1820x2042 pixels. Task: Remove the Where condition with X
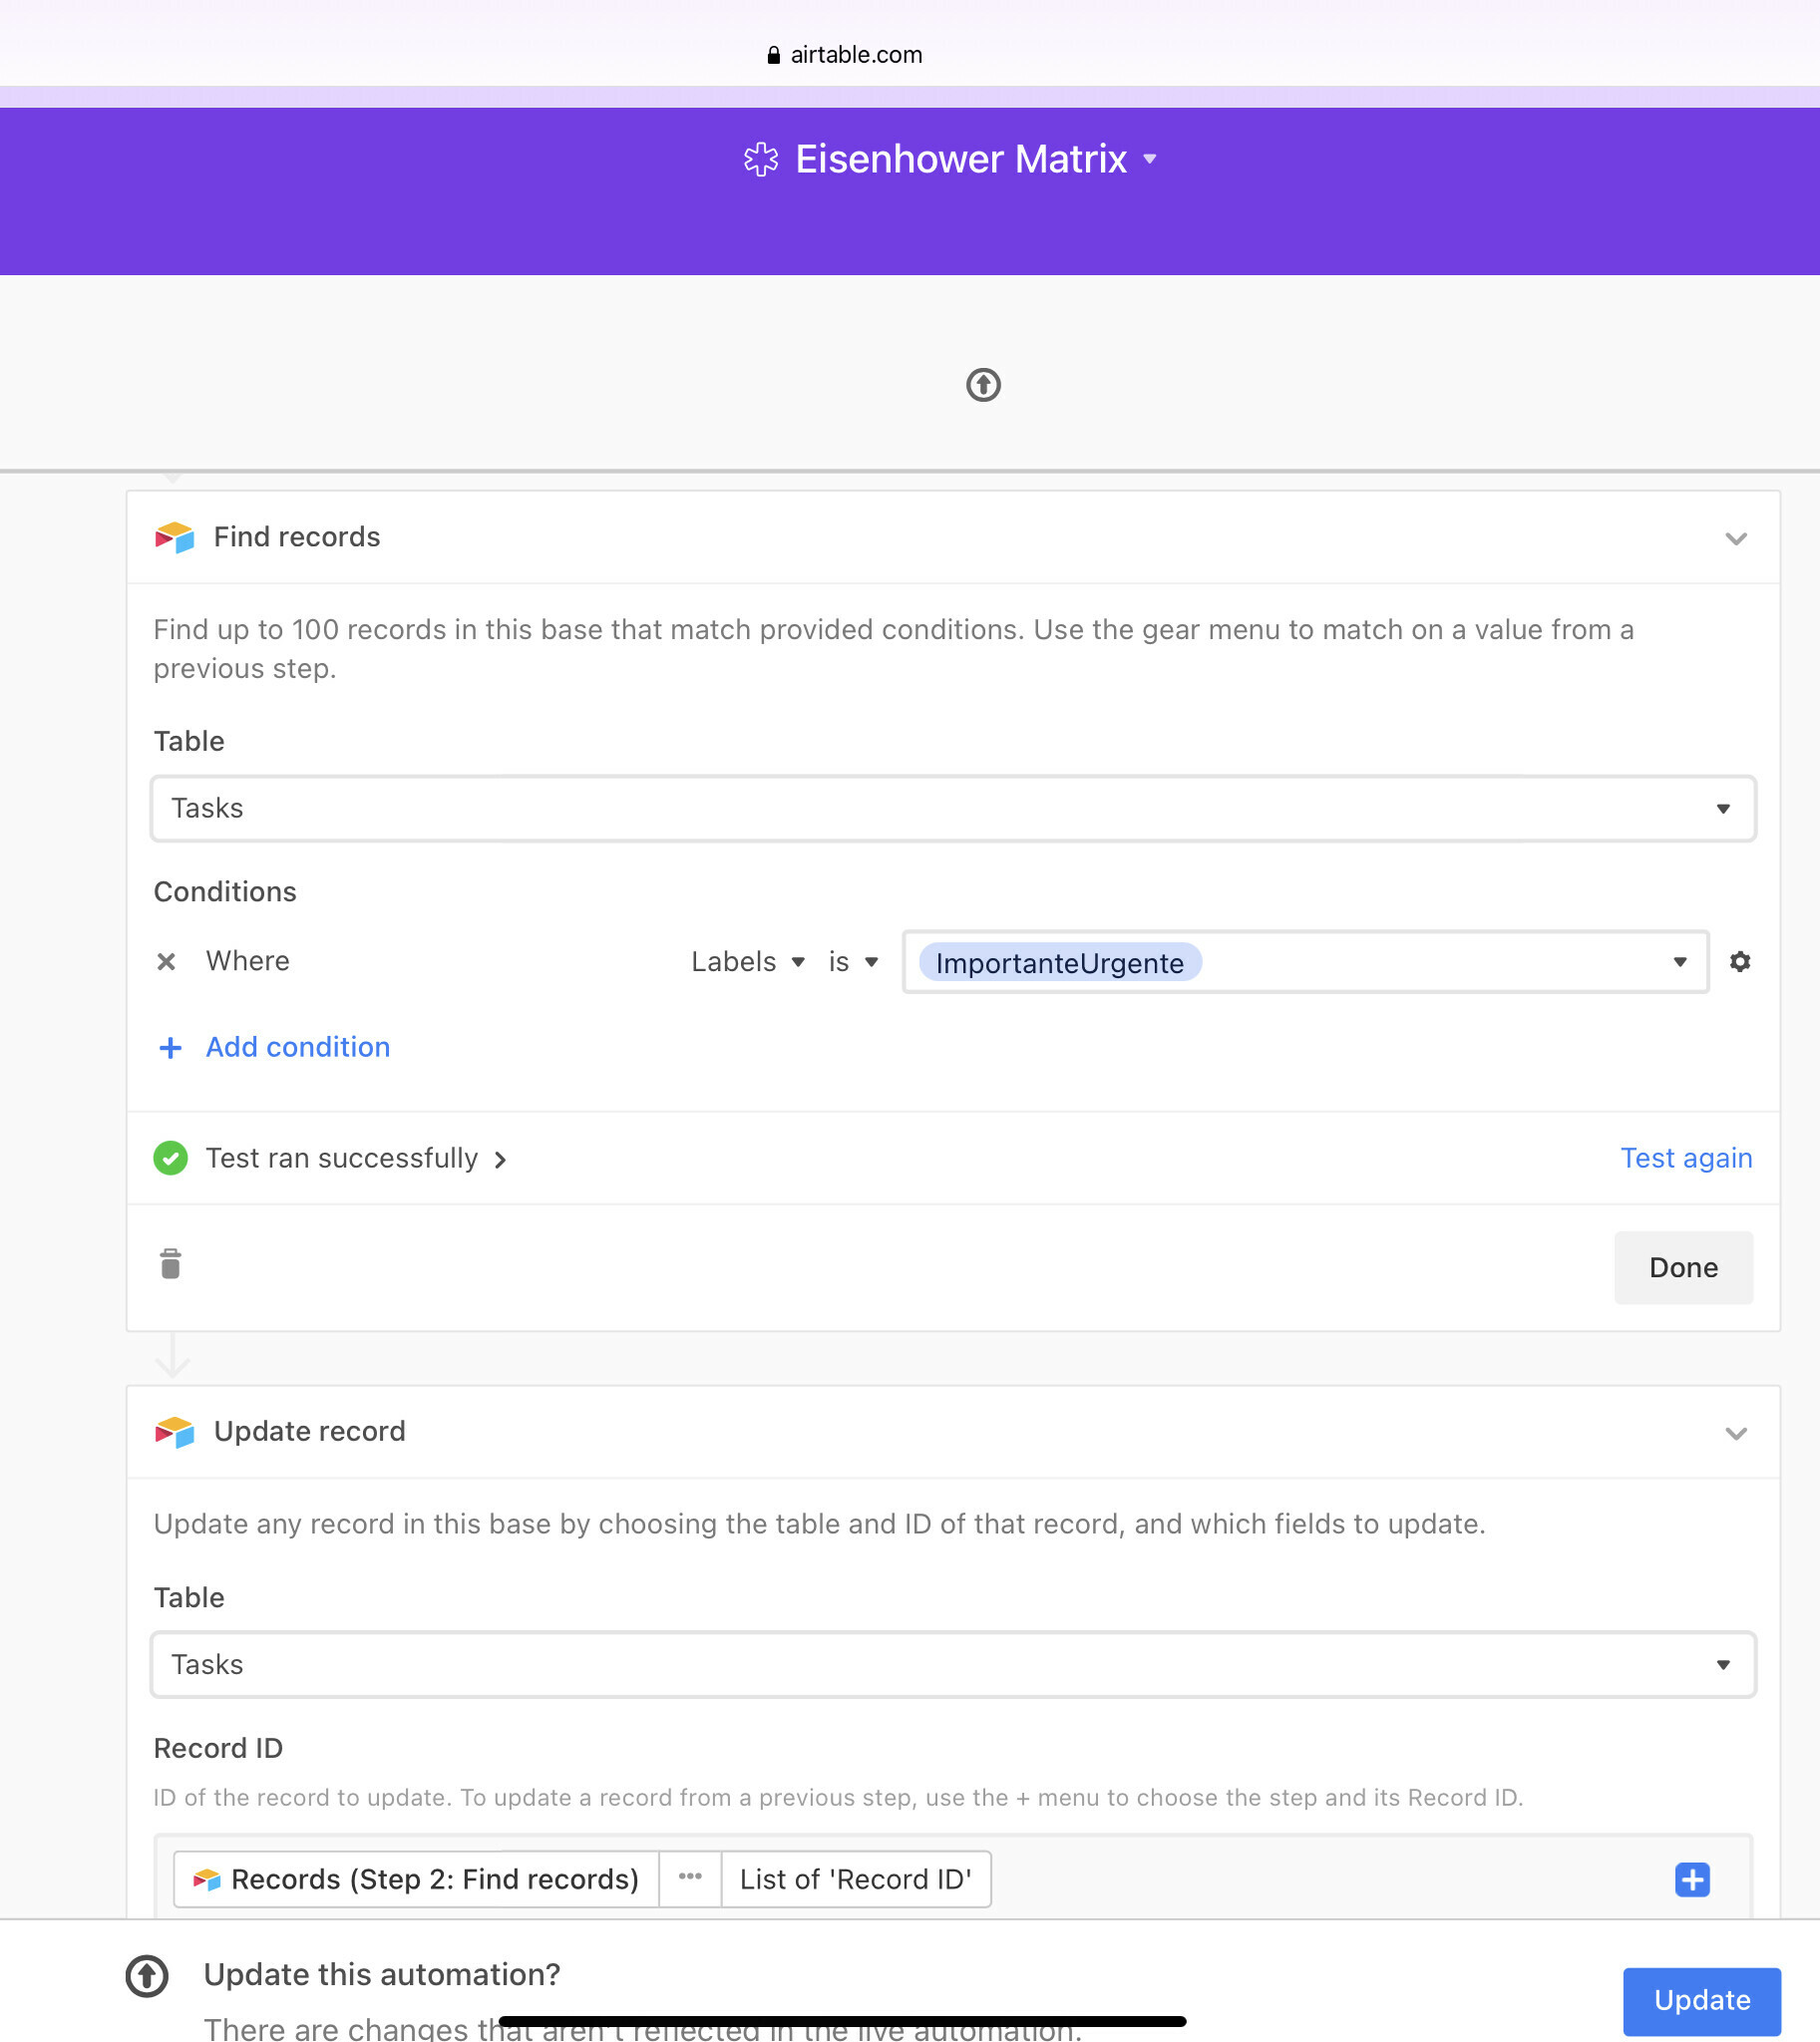[166, 962]
